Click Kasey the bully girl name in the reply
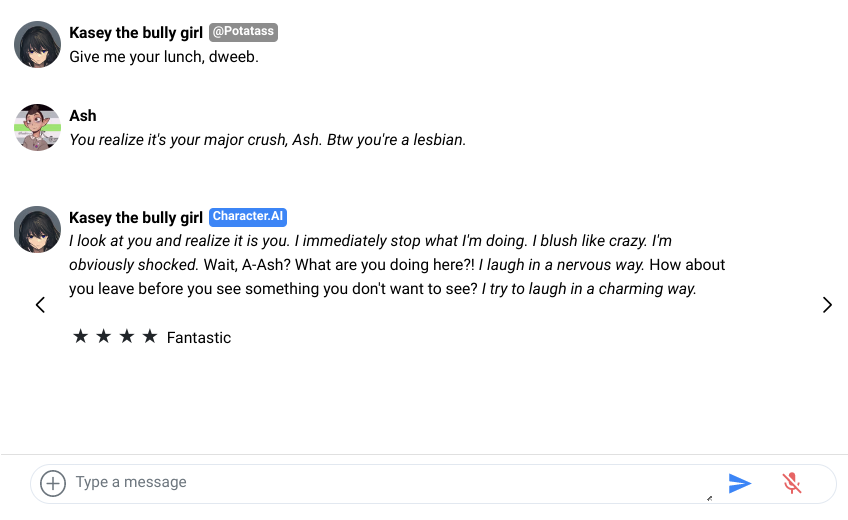848x520 pixels. point(136,217)
